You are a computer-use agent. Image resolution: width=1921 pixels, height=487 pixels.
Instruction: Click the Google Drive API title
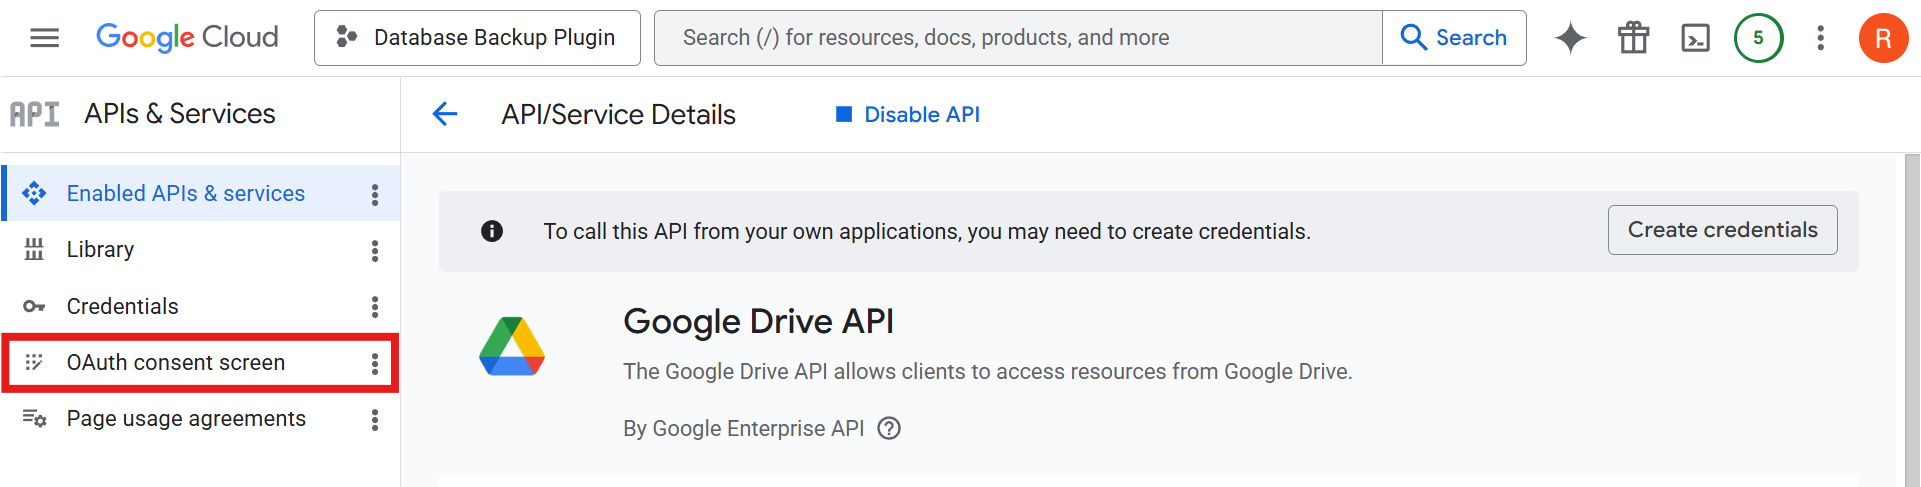coord(758,321)
